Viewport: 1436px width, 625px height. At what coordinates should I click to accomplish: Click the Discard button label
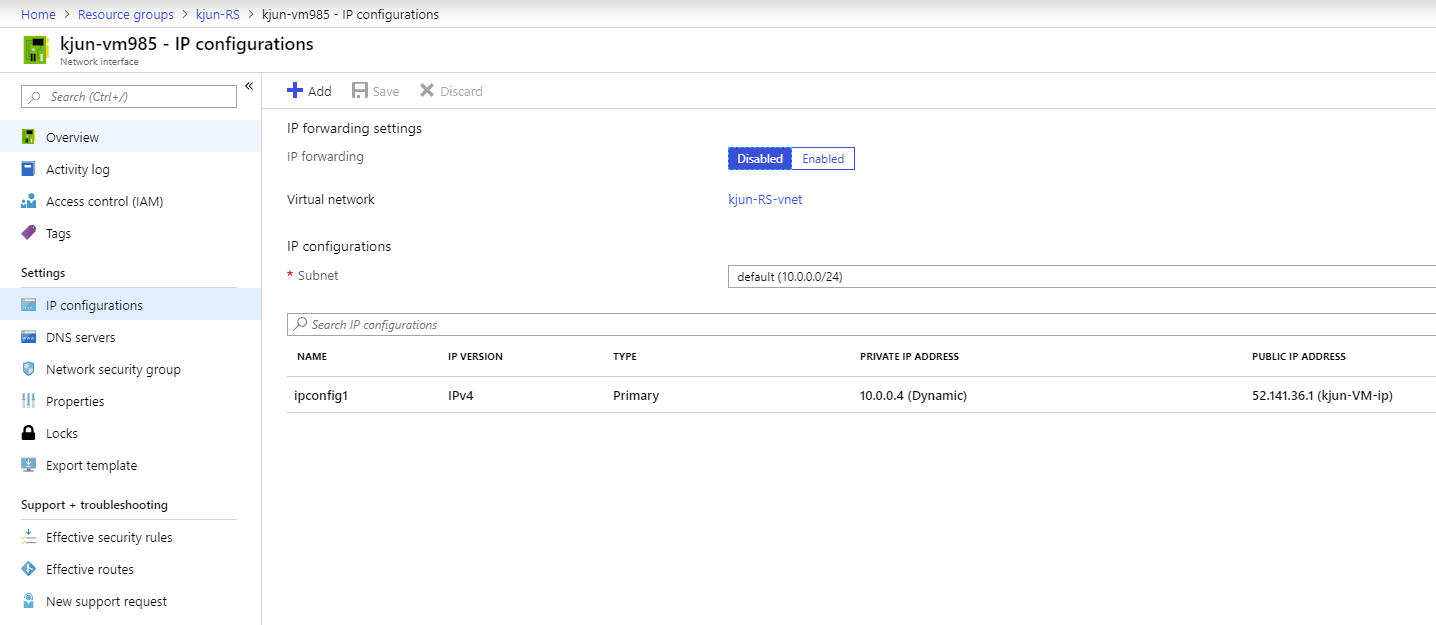pyautogui.click(x=462, y=91)
